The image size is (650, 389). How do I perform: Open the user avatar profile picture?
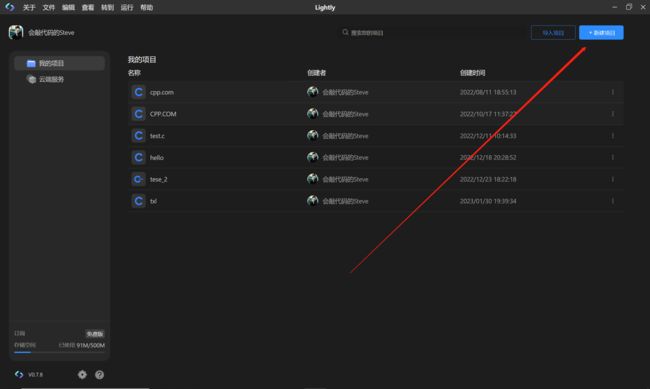click(16, 32)
